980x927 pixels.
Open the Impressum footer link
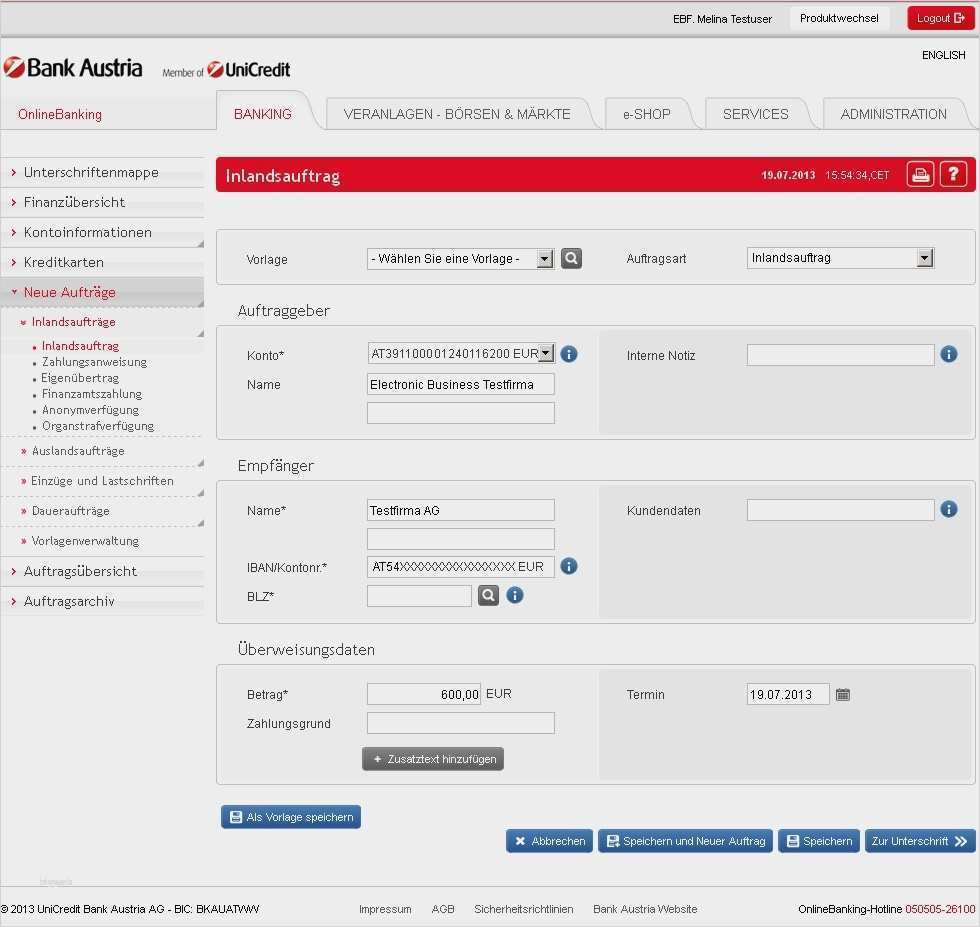click(385, 909)
